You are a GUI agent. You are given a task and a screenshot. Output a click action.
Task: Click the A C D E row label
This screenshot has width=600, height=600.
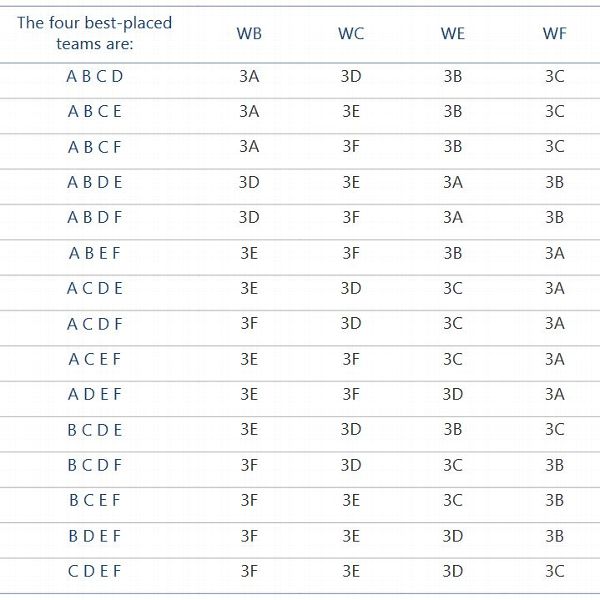pyautogui.click(x=95, y=289)
